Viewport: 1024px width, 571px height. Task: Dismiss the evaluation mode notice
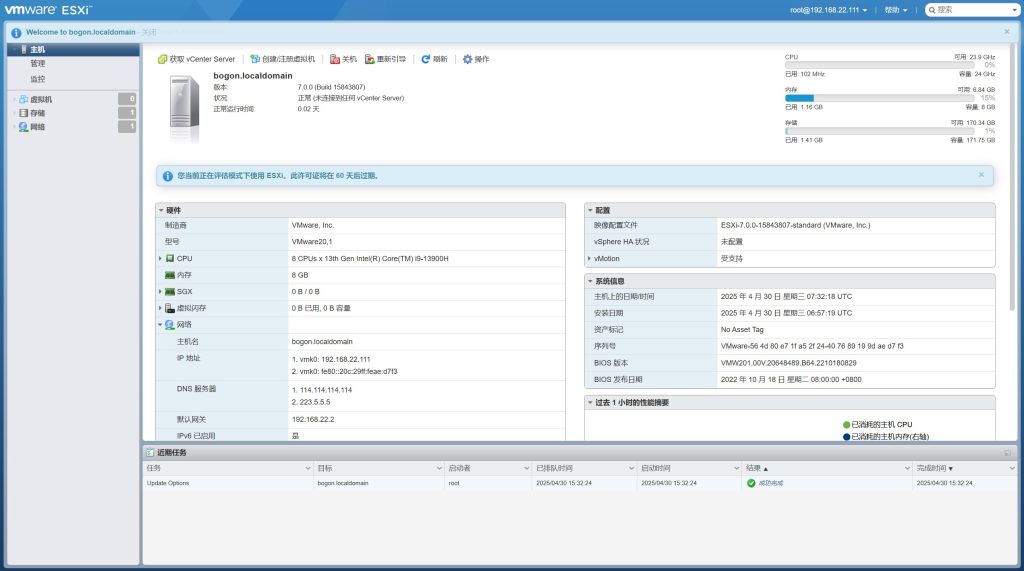pyautogui.click(x=981, y=174)
